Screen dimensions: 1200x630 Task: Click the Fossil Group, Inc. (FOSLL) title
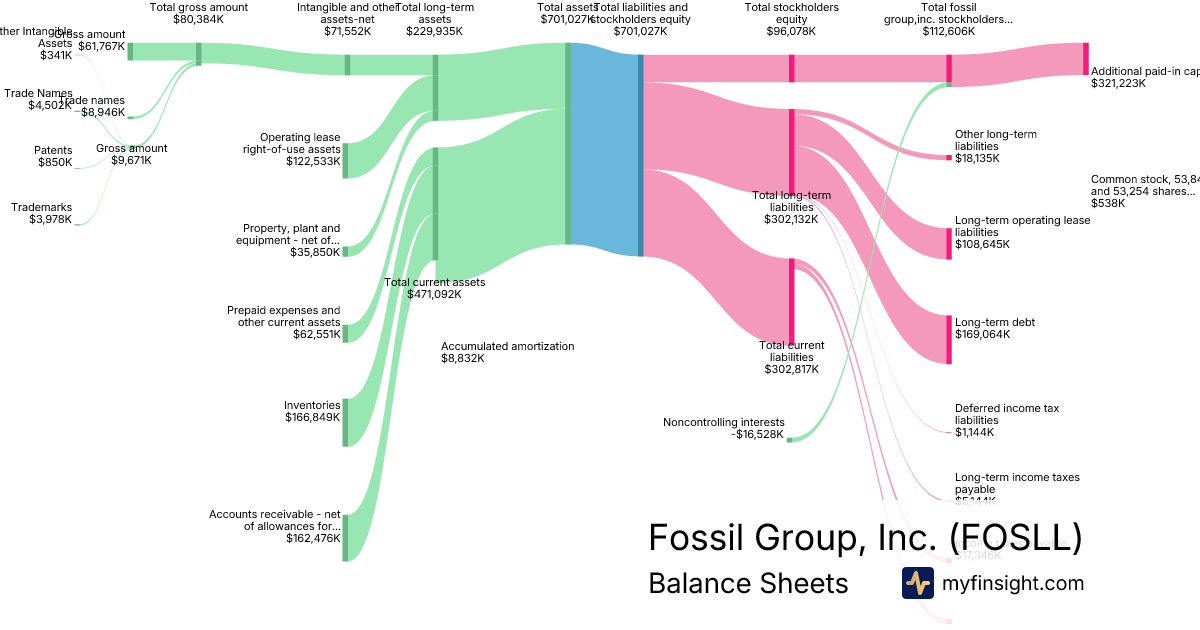(865, 538)
